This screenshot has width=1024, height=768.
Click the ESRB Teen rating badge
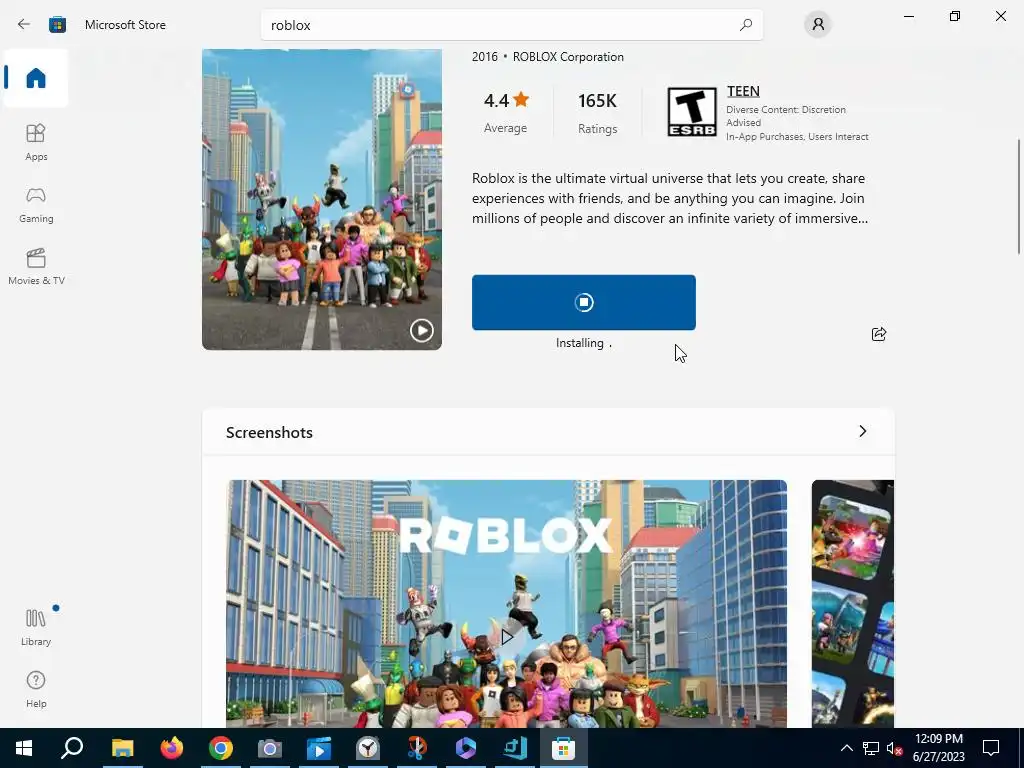(x=692, y=112)
